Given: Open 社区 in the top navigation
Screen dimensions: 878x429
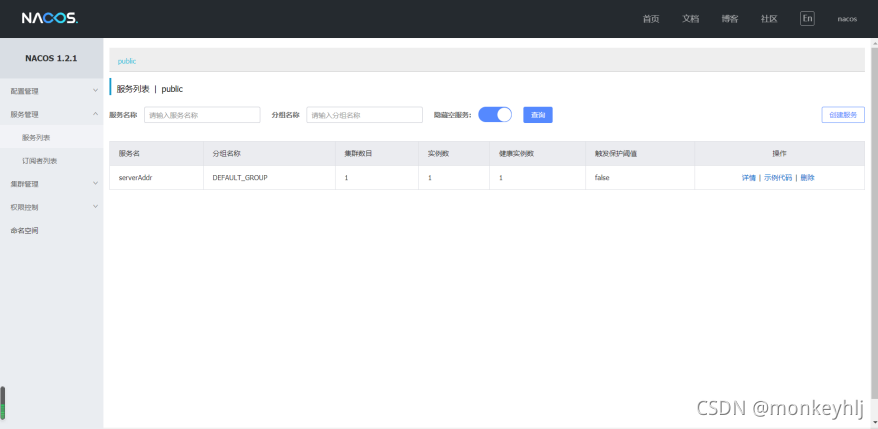Looking at the screenshot, I should coord(769,19).
